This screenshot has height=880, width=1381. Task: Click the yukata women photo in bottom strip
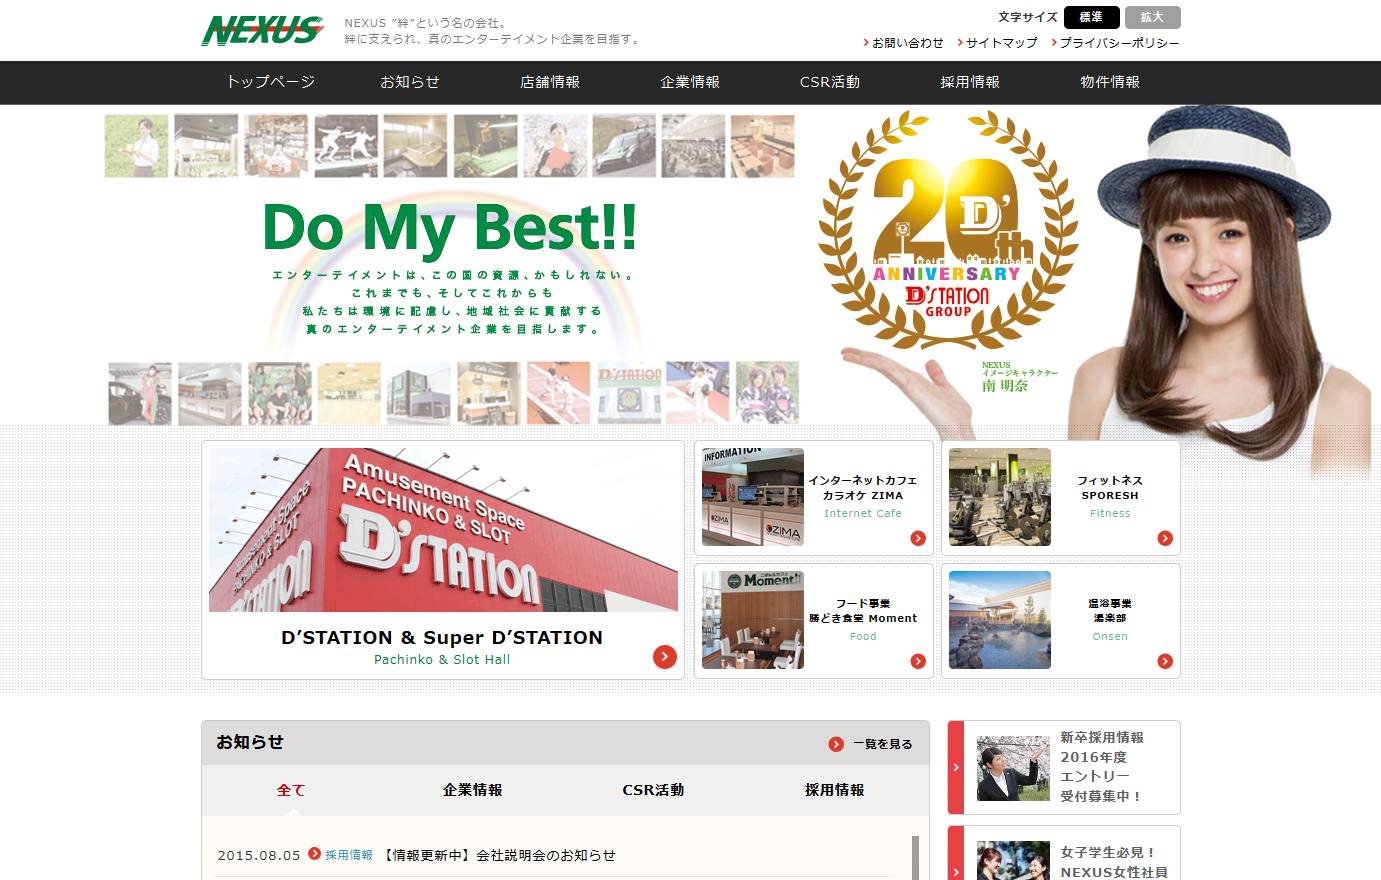(768, 393)
